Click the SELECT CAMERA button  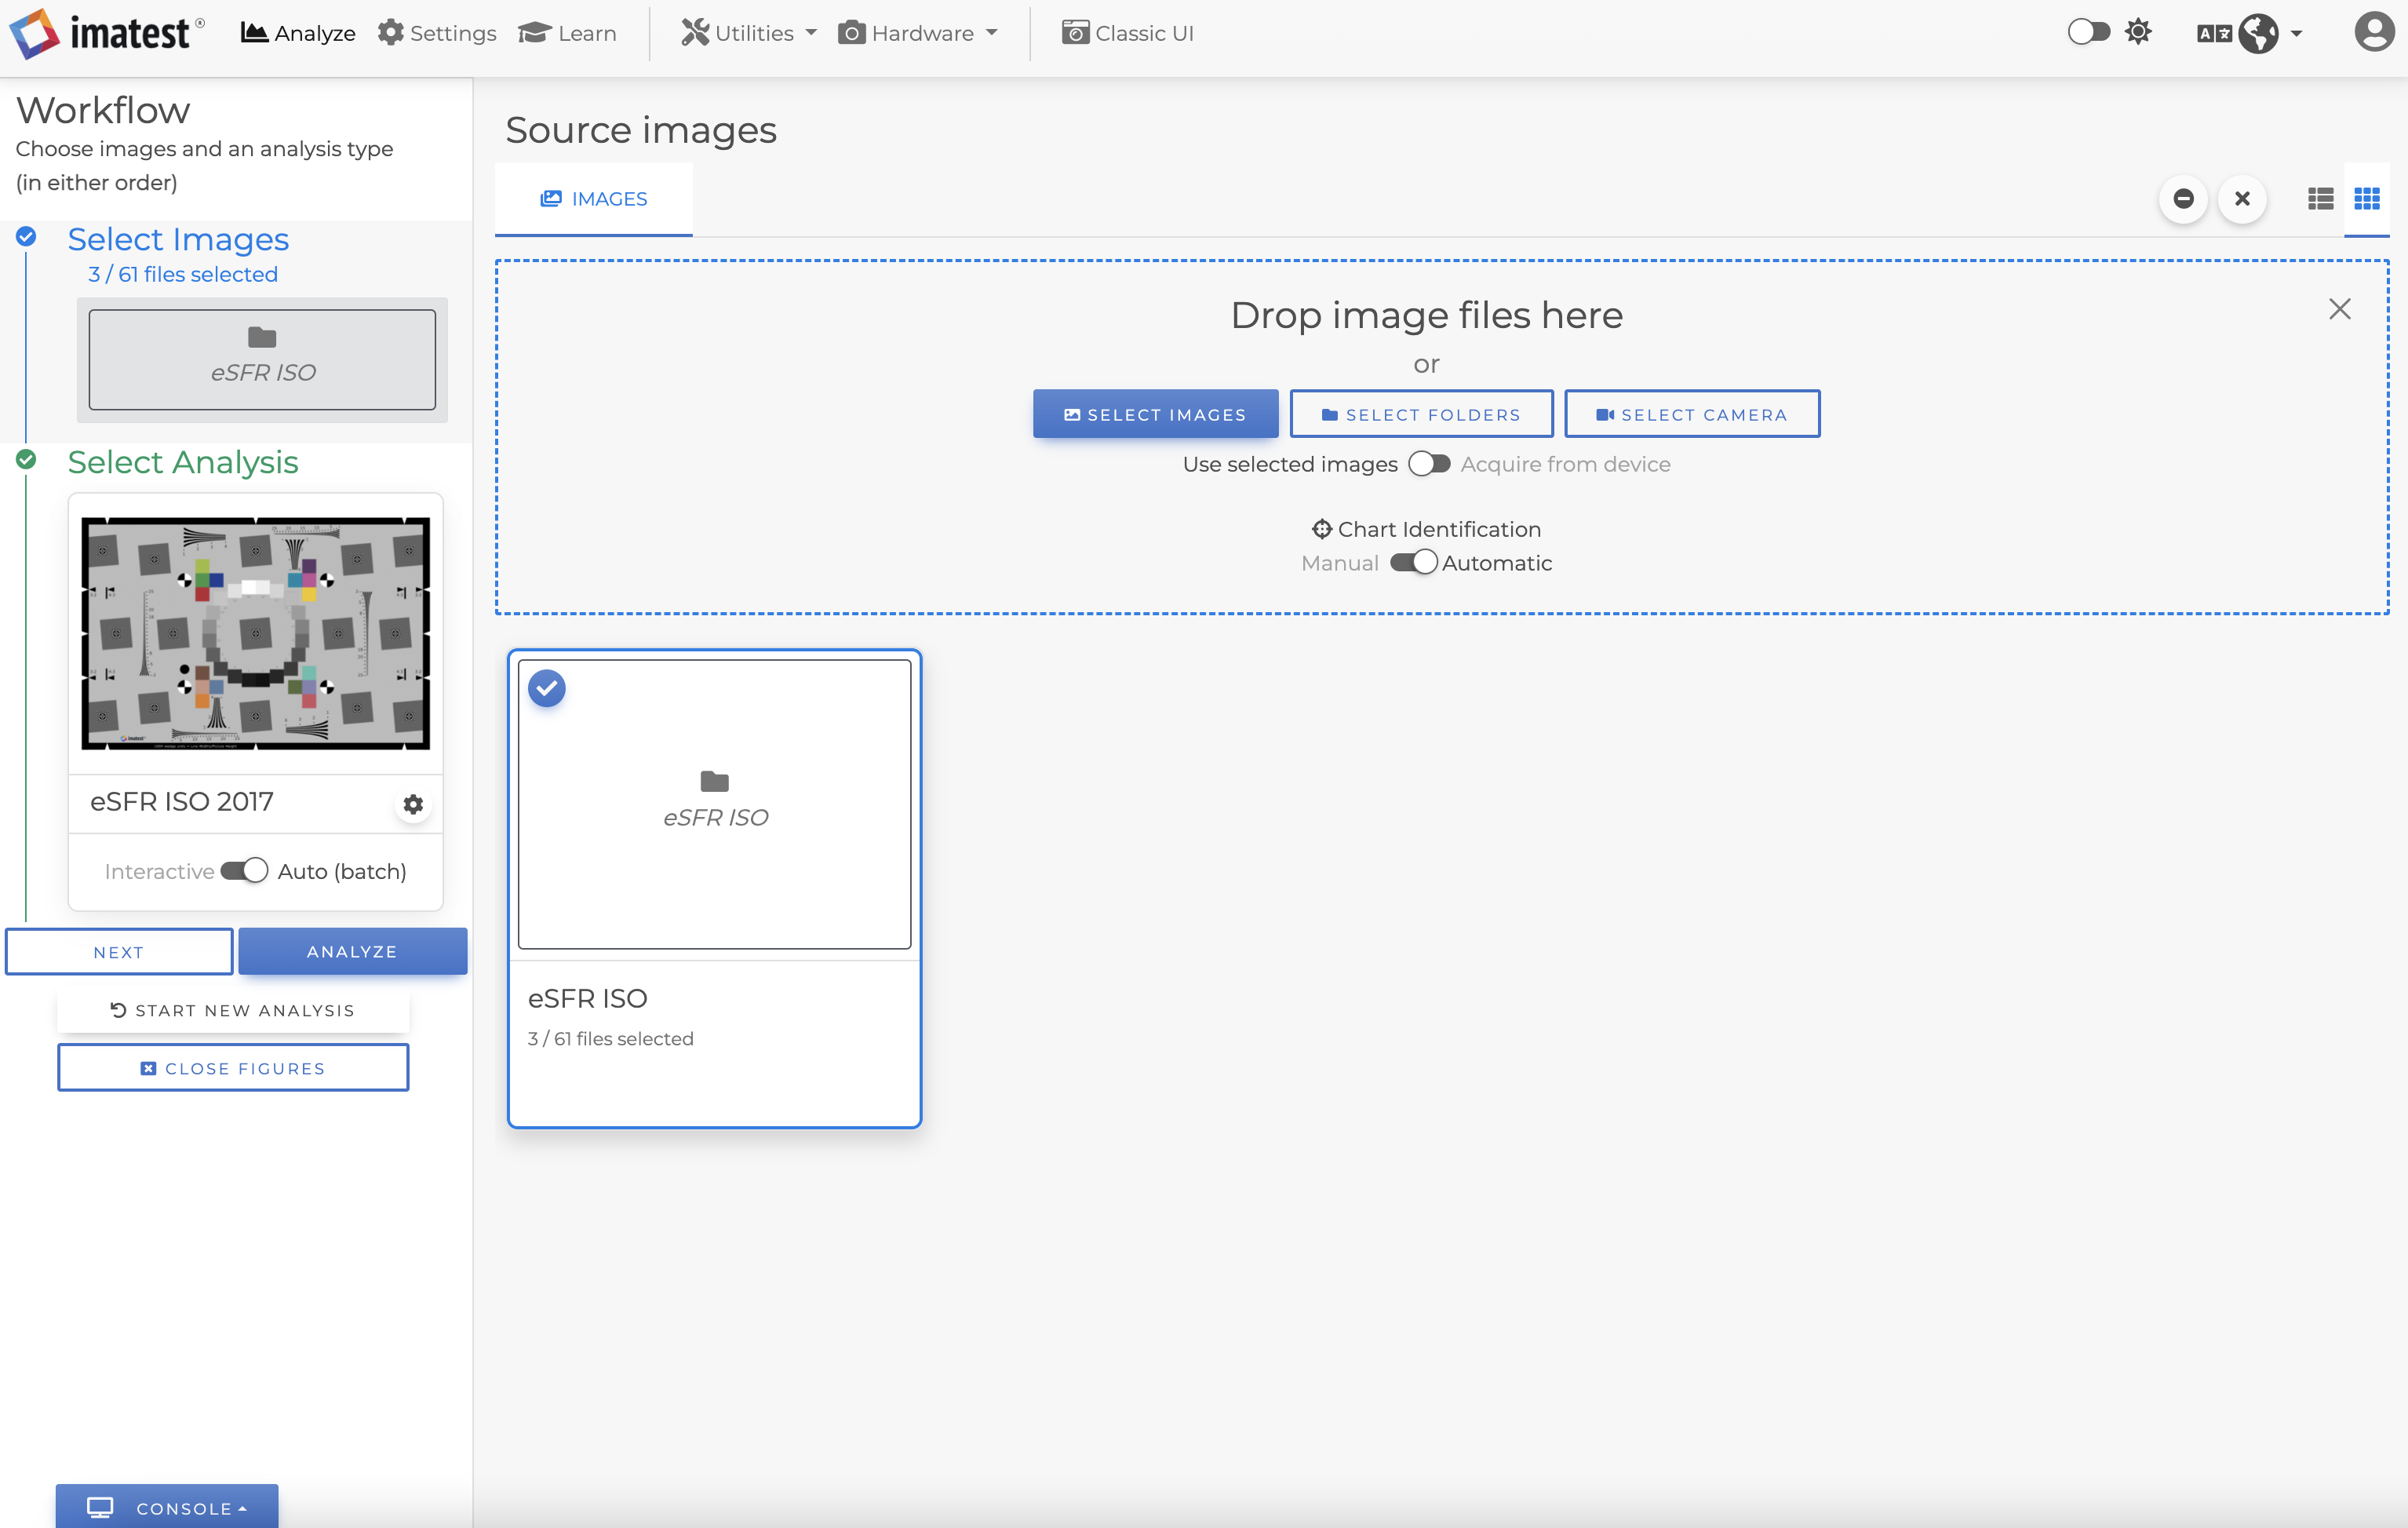coord(1692,414)
